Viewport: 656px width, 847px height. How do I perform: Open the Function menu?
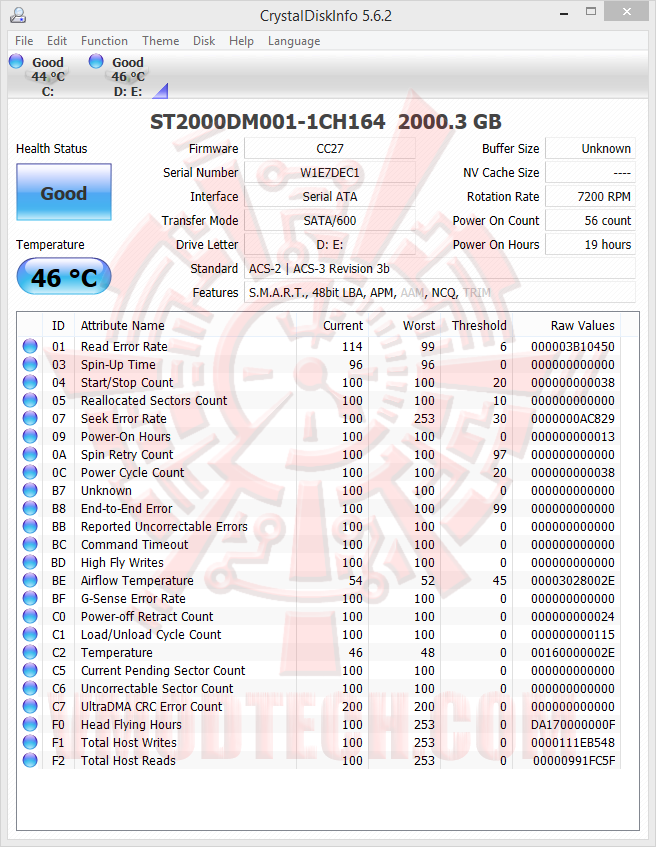coord(104,41)
